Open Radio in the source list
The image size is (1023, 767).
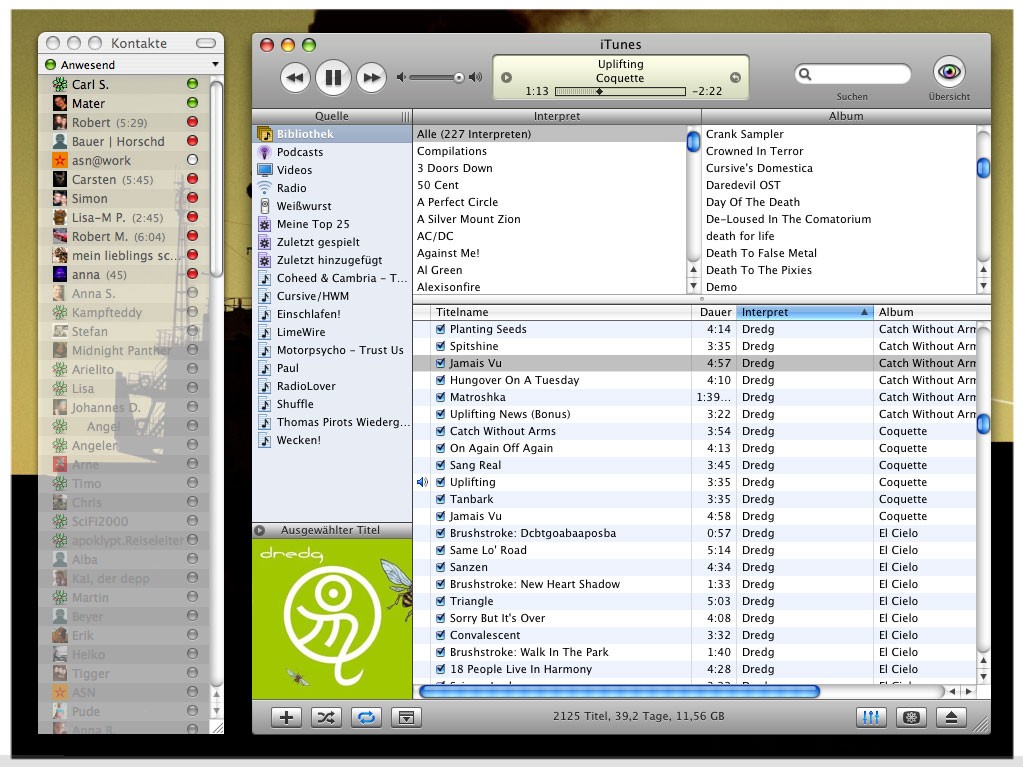point(332,188)
